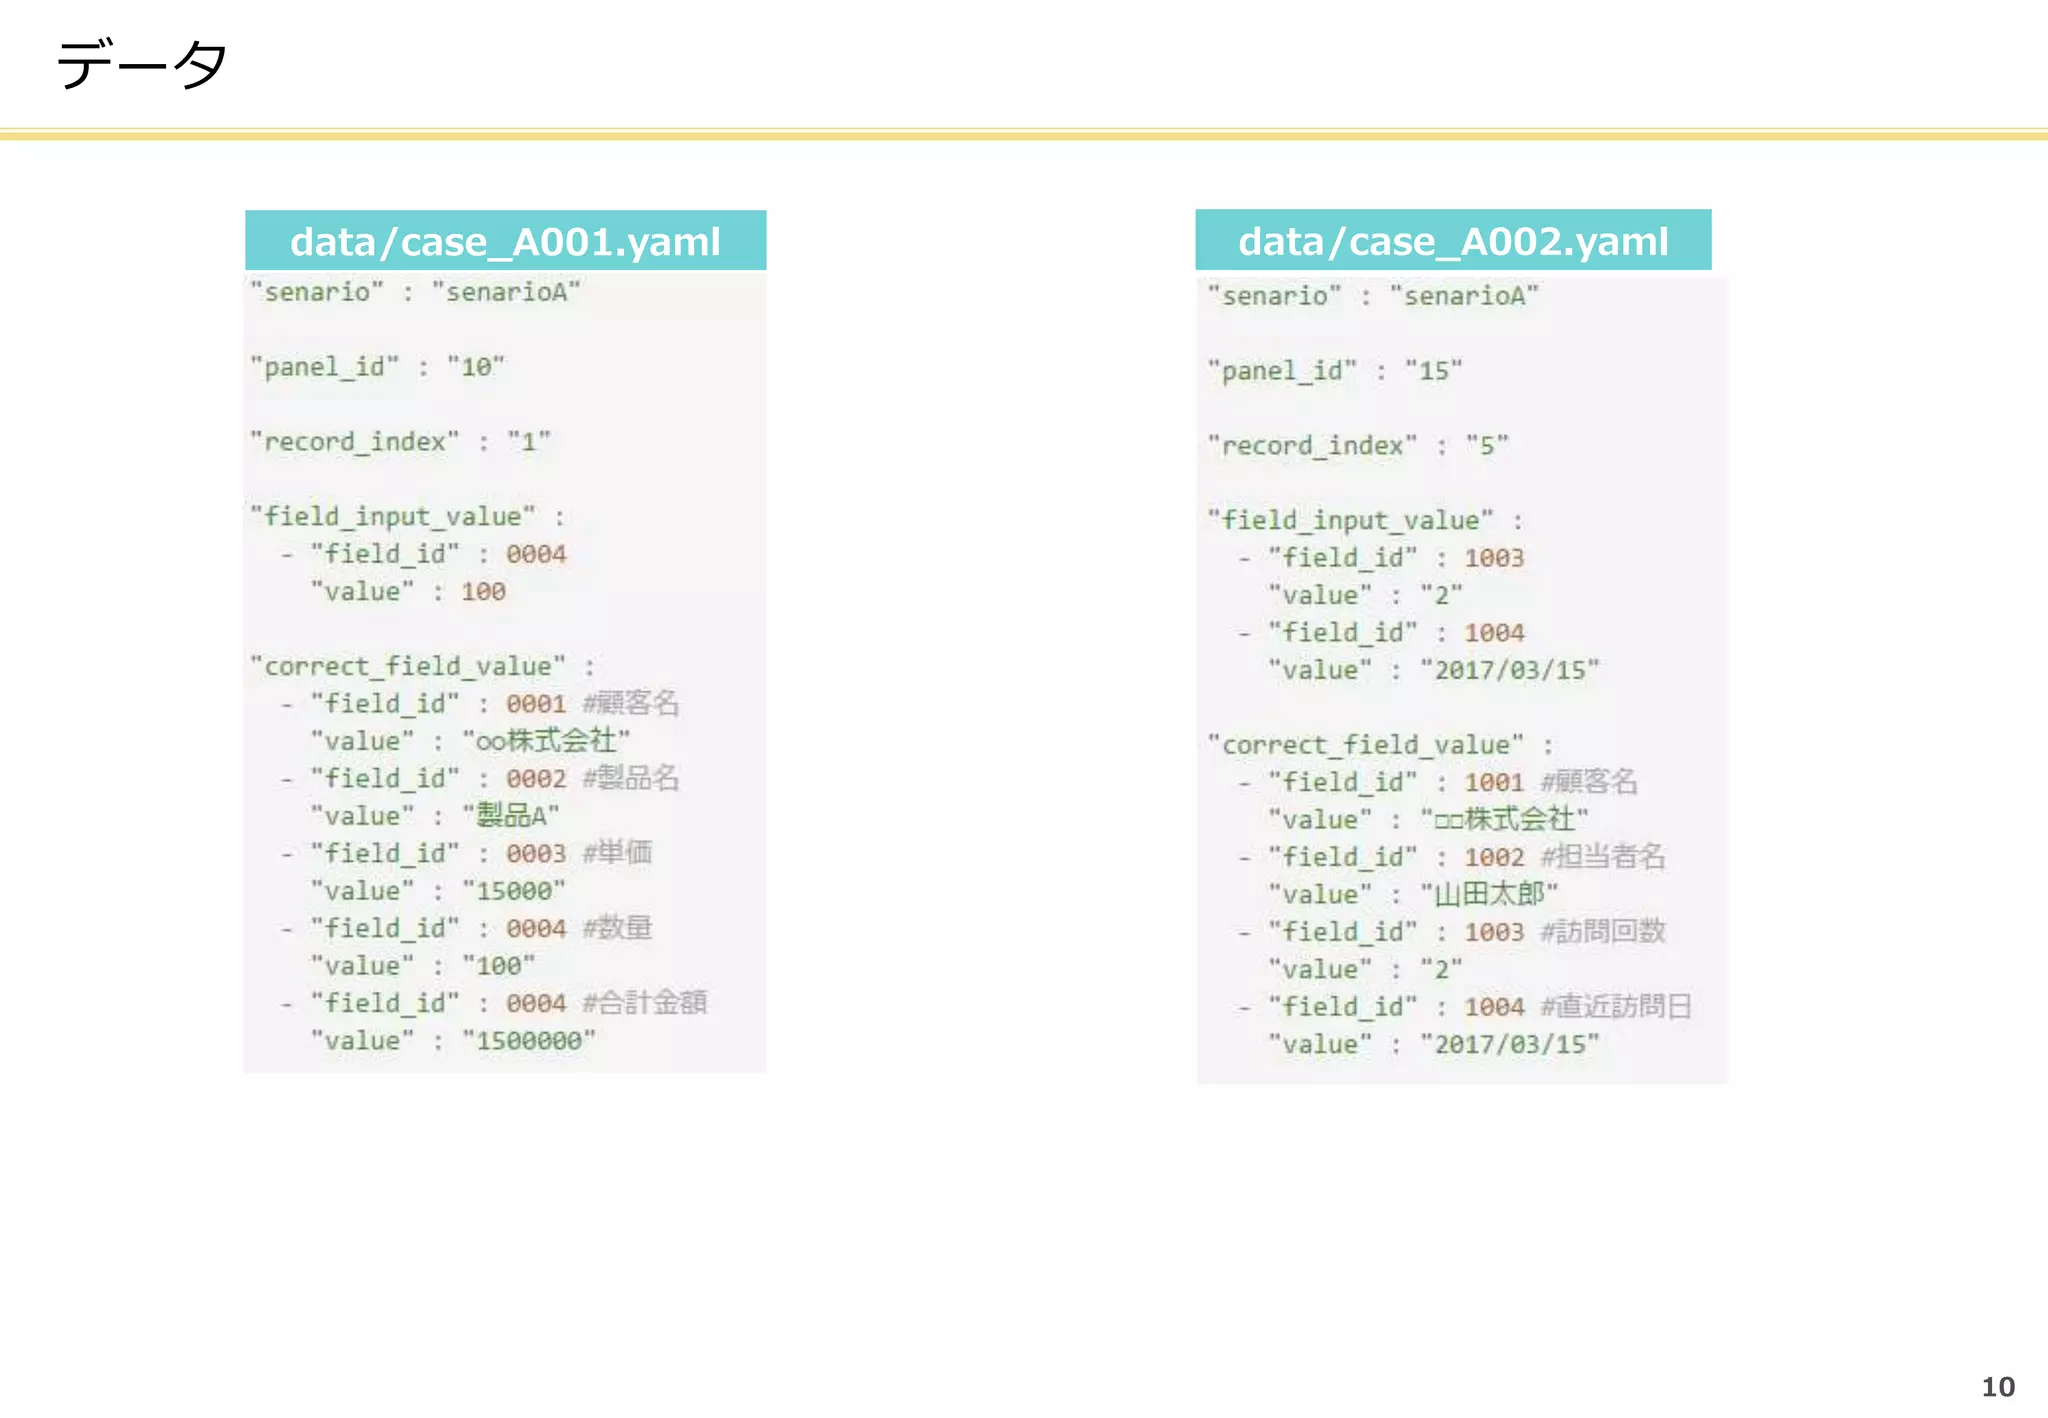Click field_input_value key in A002 file
Viewport: 2048px width, 1418px height.
tap(1351, 520)
